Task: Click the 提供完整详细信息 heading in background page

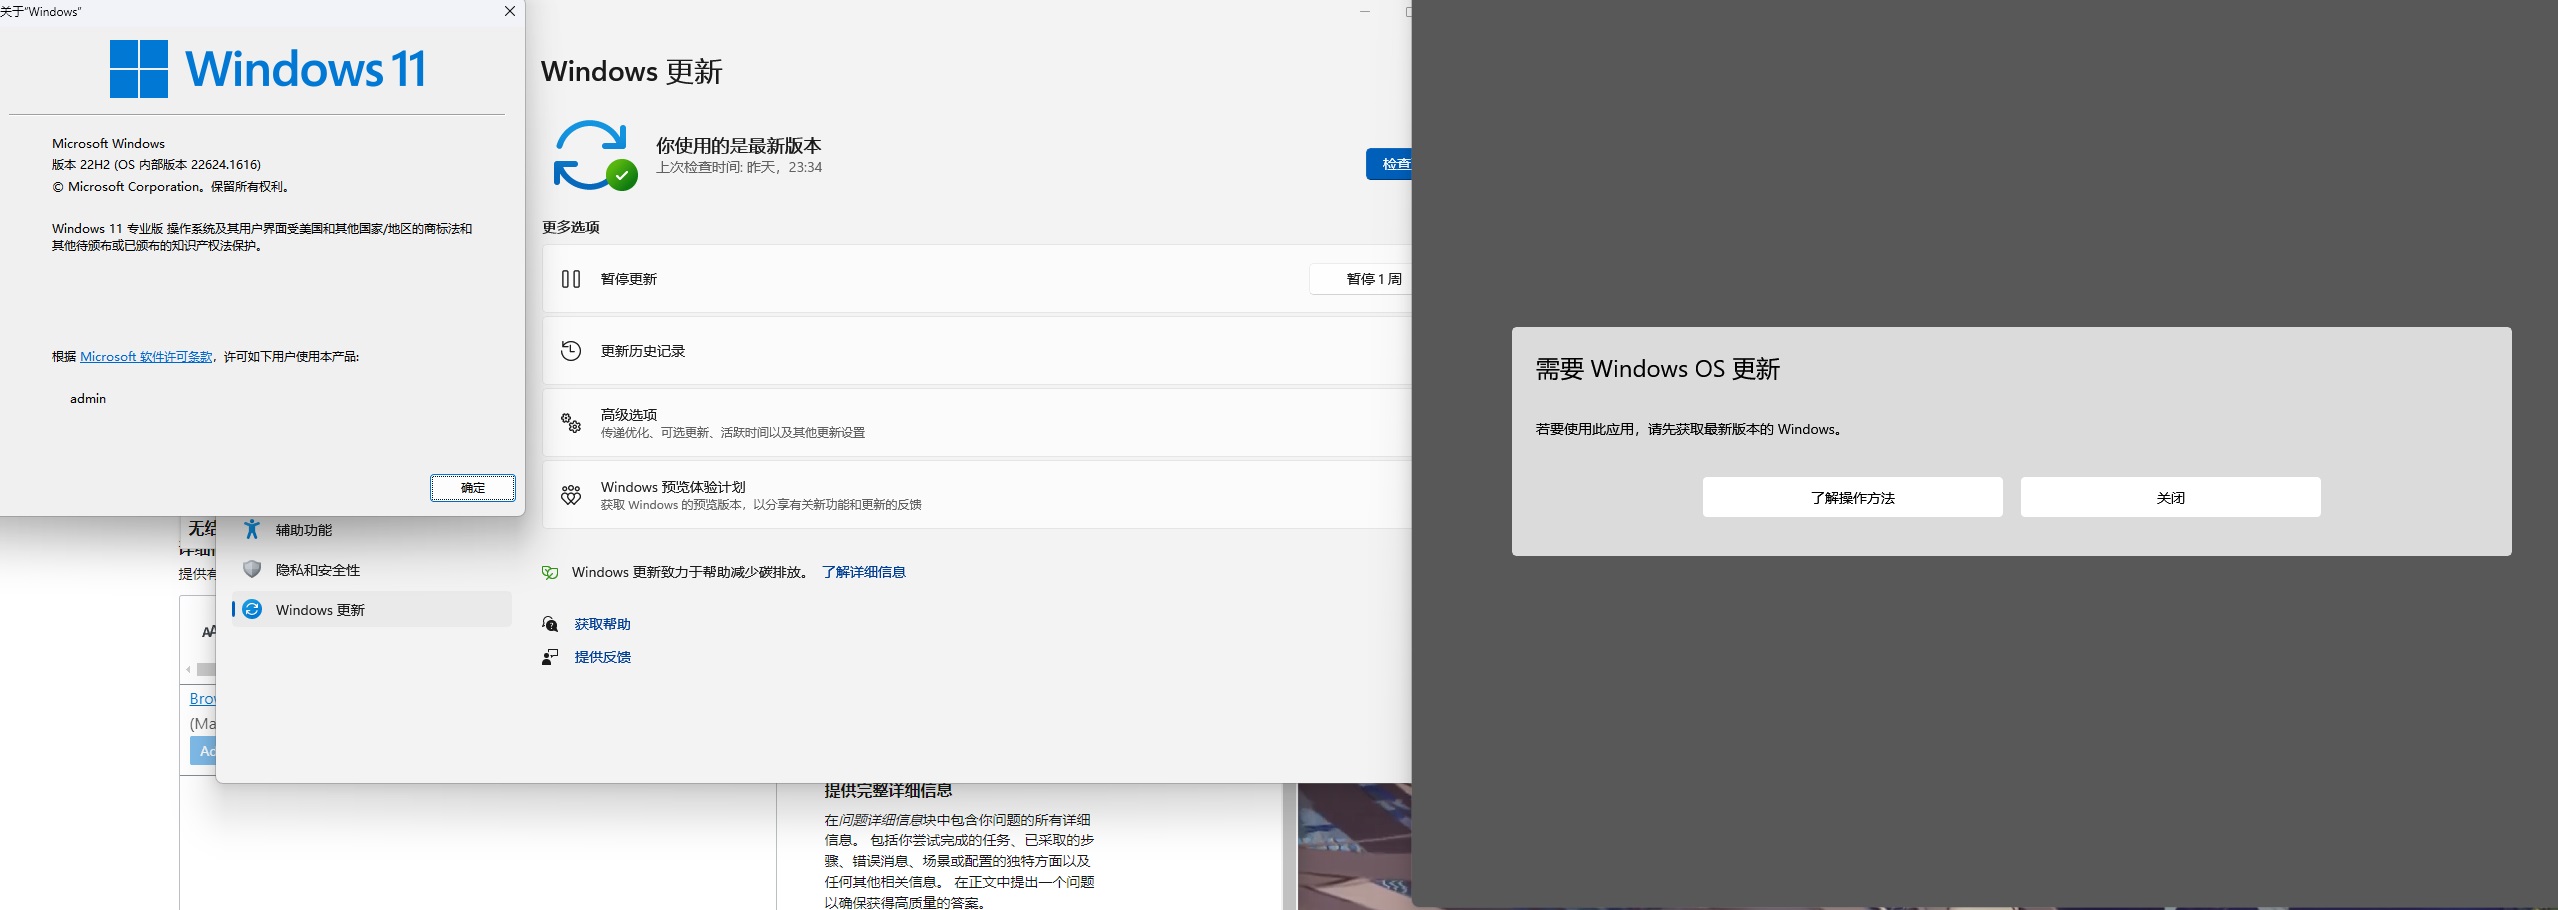Action: pyautogui.click(x=888, y=791)
